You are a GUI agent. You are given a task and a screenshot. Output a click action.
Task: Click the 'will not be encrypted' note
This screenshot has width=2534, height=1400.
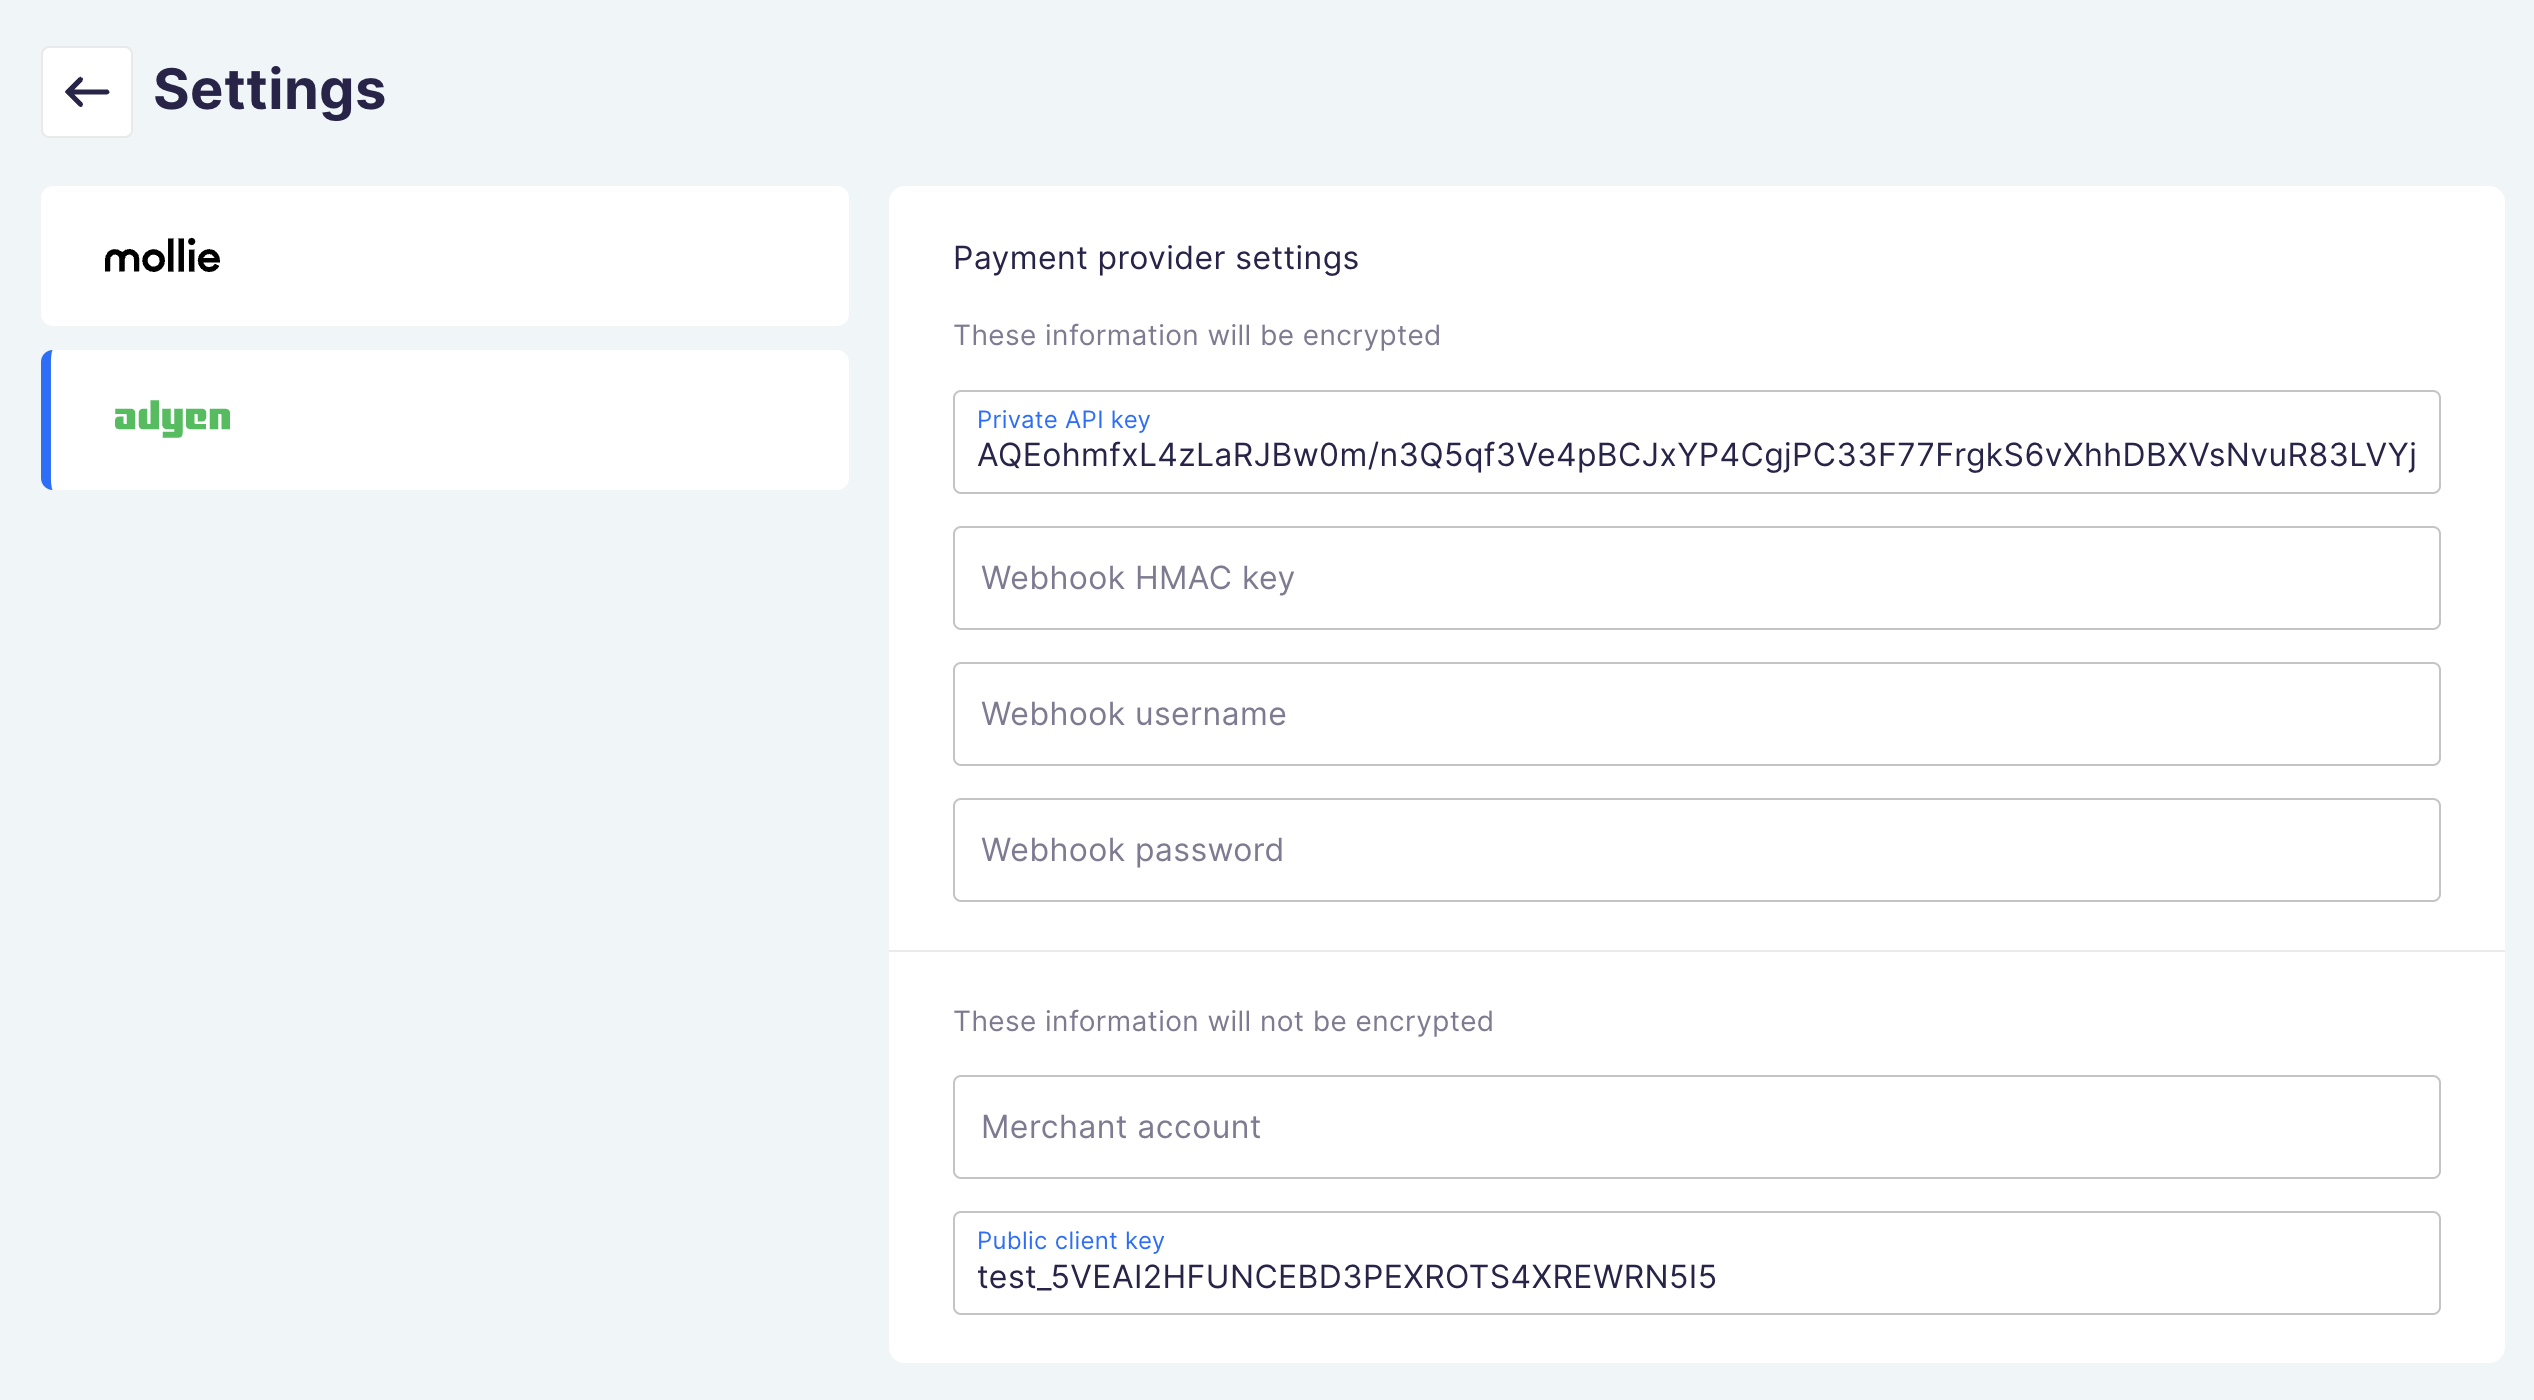1222,1021
